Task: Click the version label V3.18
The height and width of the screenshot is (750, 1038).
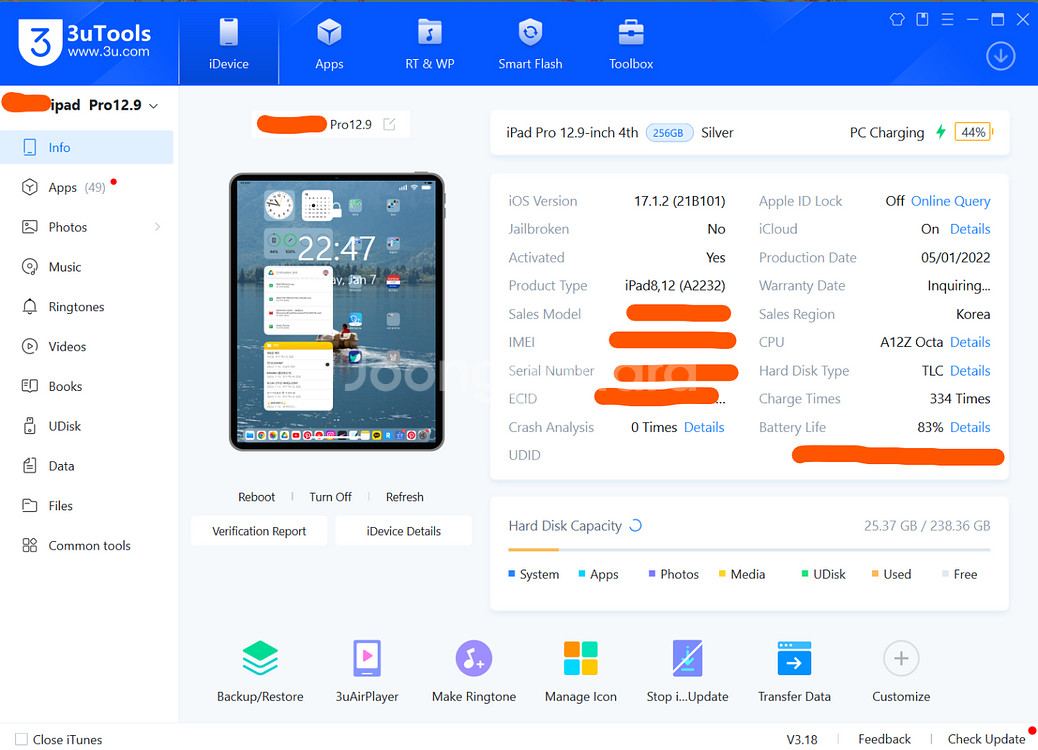Action: click(x=802, y=739)
